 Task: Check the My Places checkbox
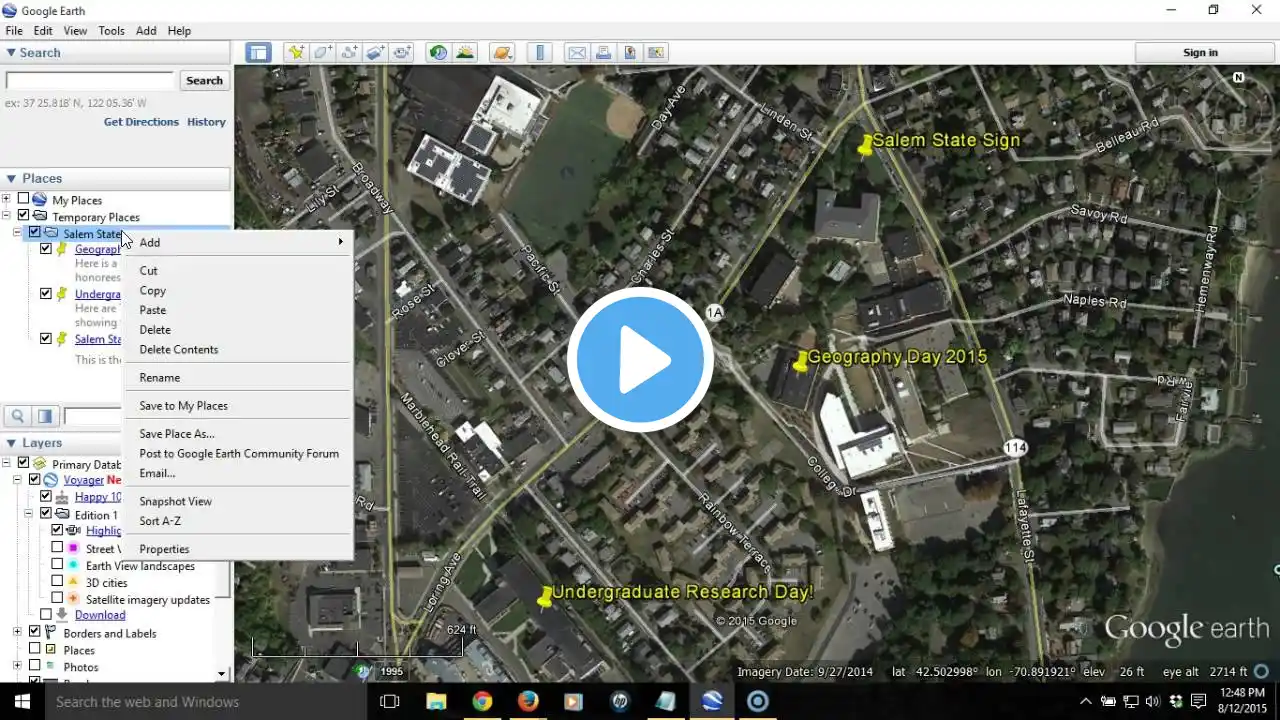[x=23, y=199]
